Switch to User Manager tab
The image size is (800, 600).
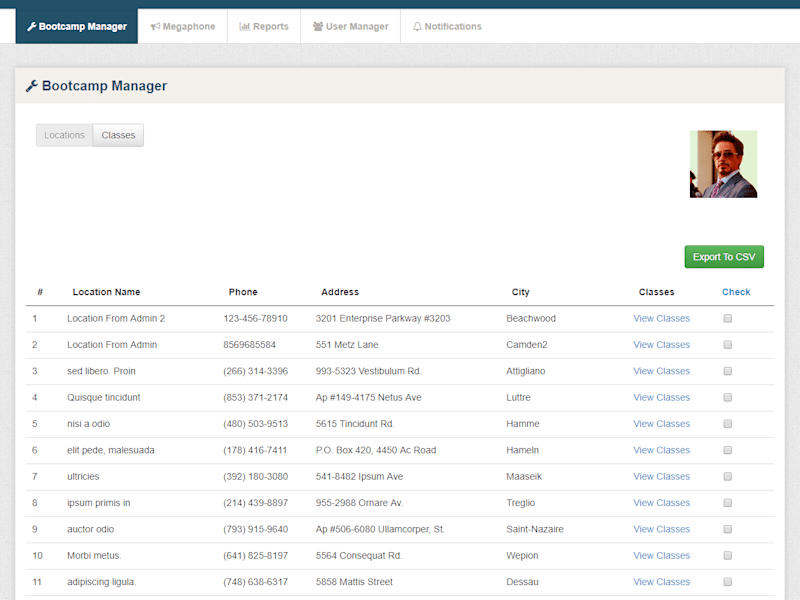tap(351, 26)
